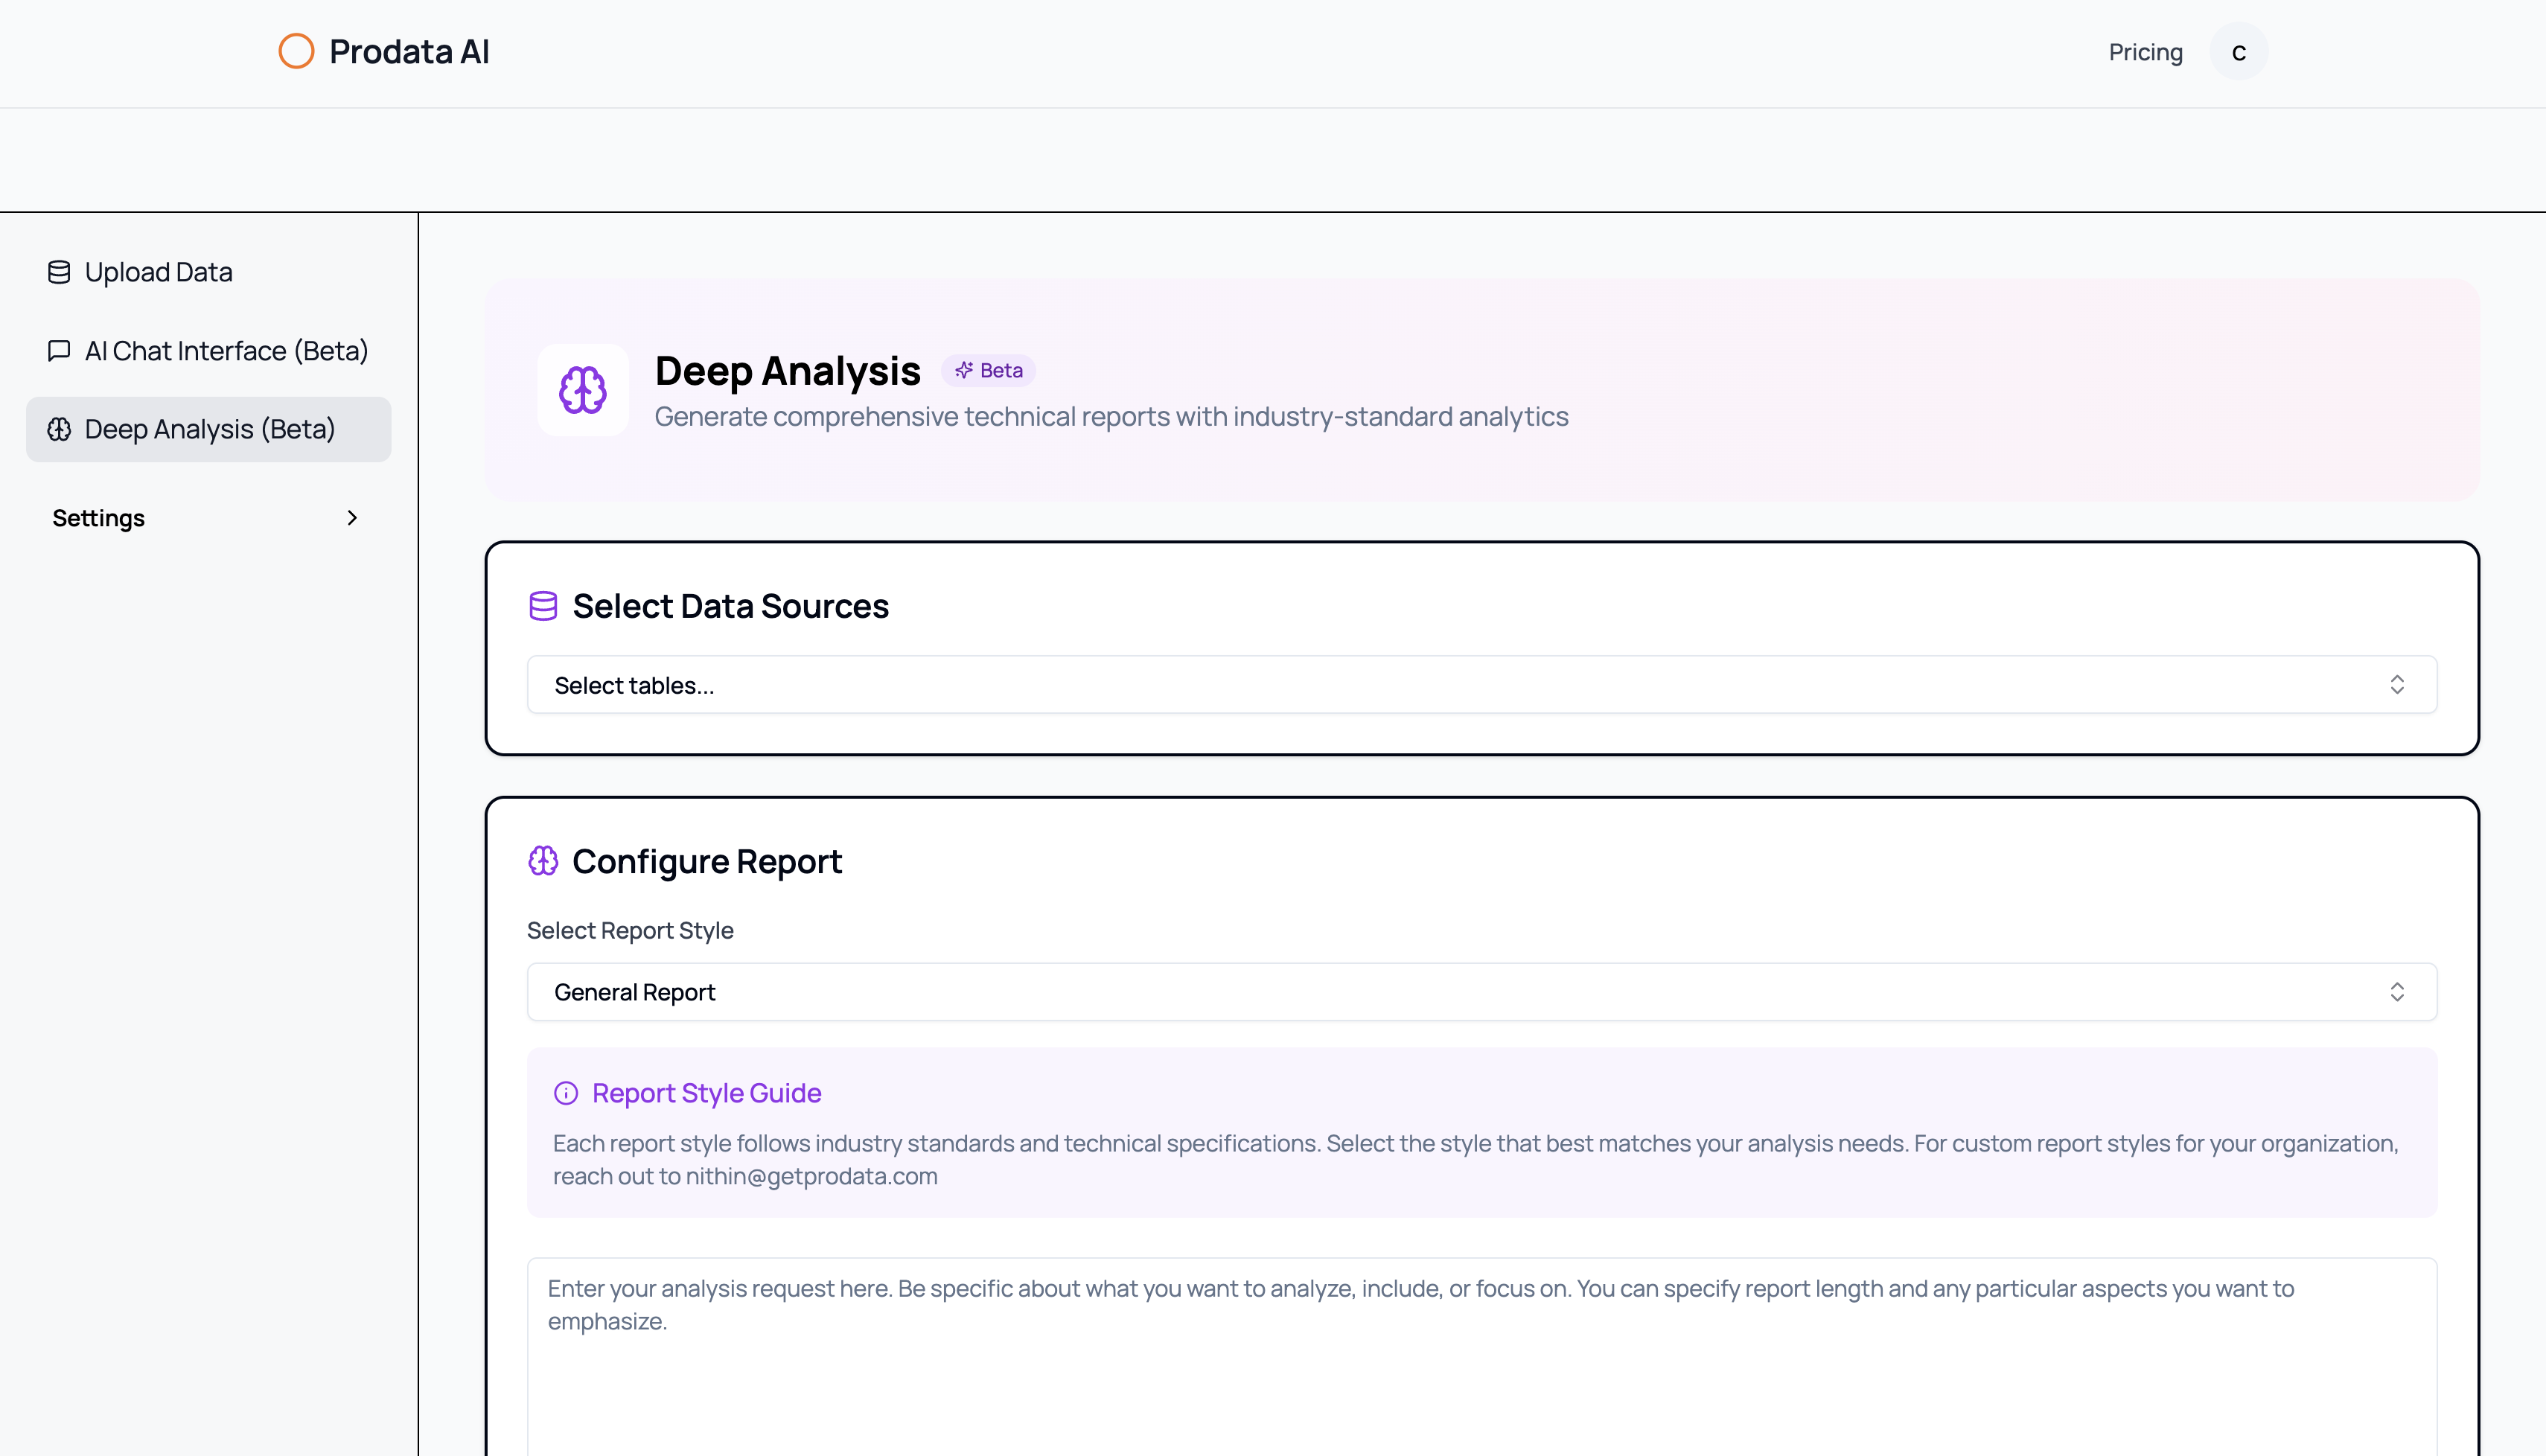
Task: Open the Select tables dropdown
Action: pos(1482,685)
